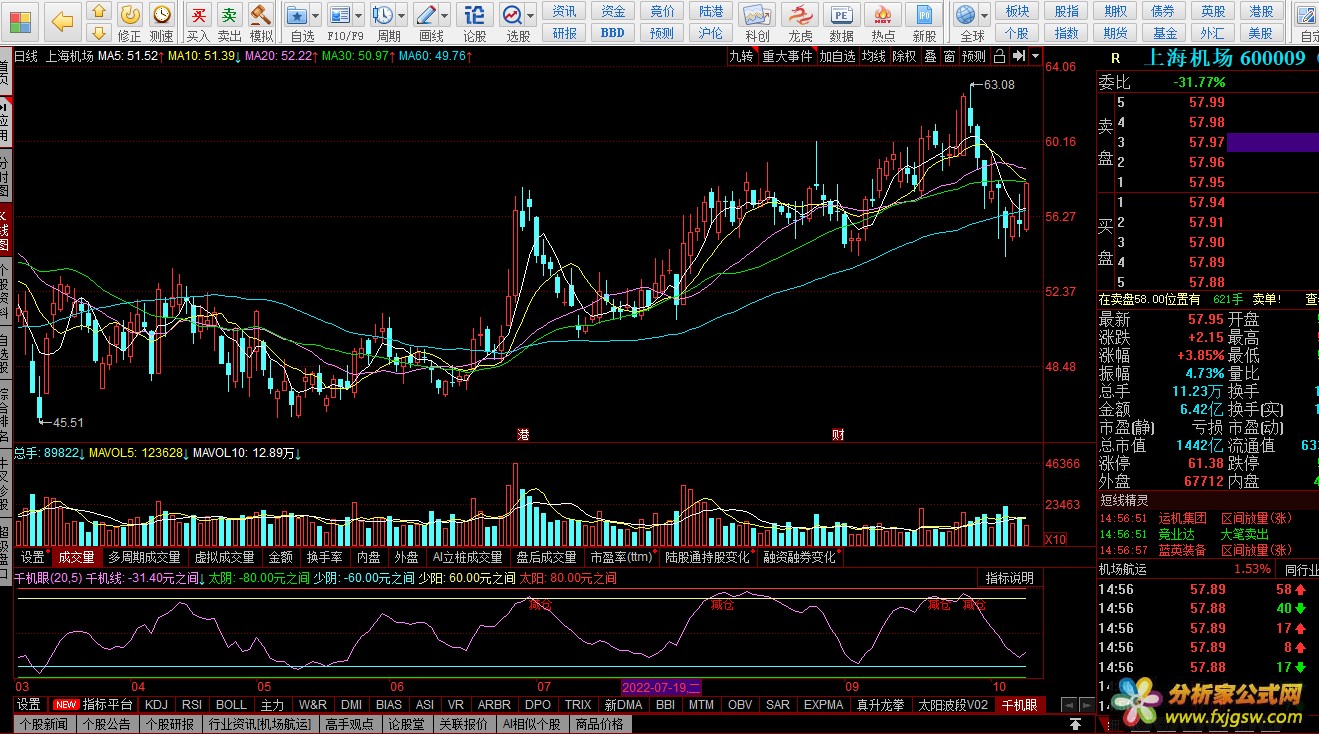
Task: Click the colorful home squares icon
Action: 21,20
